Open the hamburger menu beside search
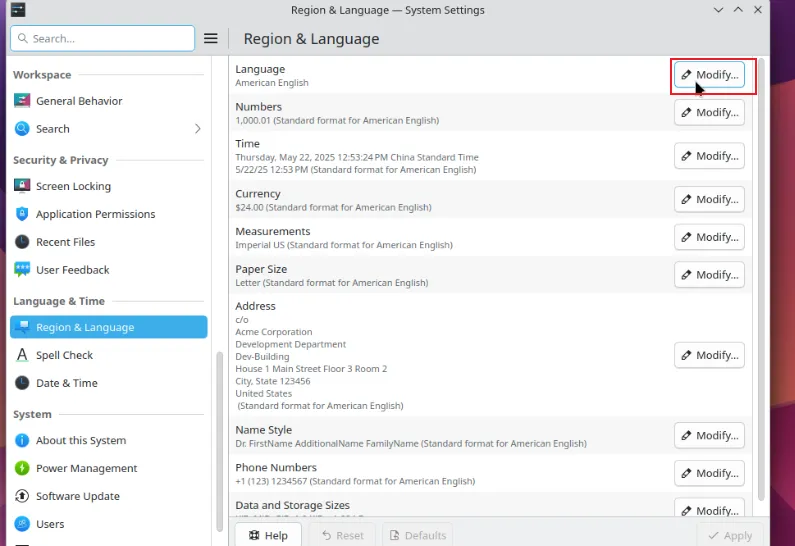This screenshot has height=546, width=795. coord(211,39)
